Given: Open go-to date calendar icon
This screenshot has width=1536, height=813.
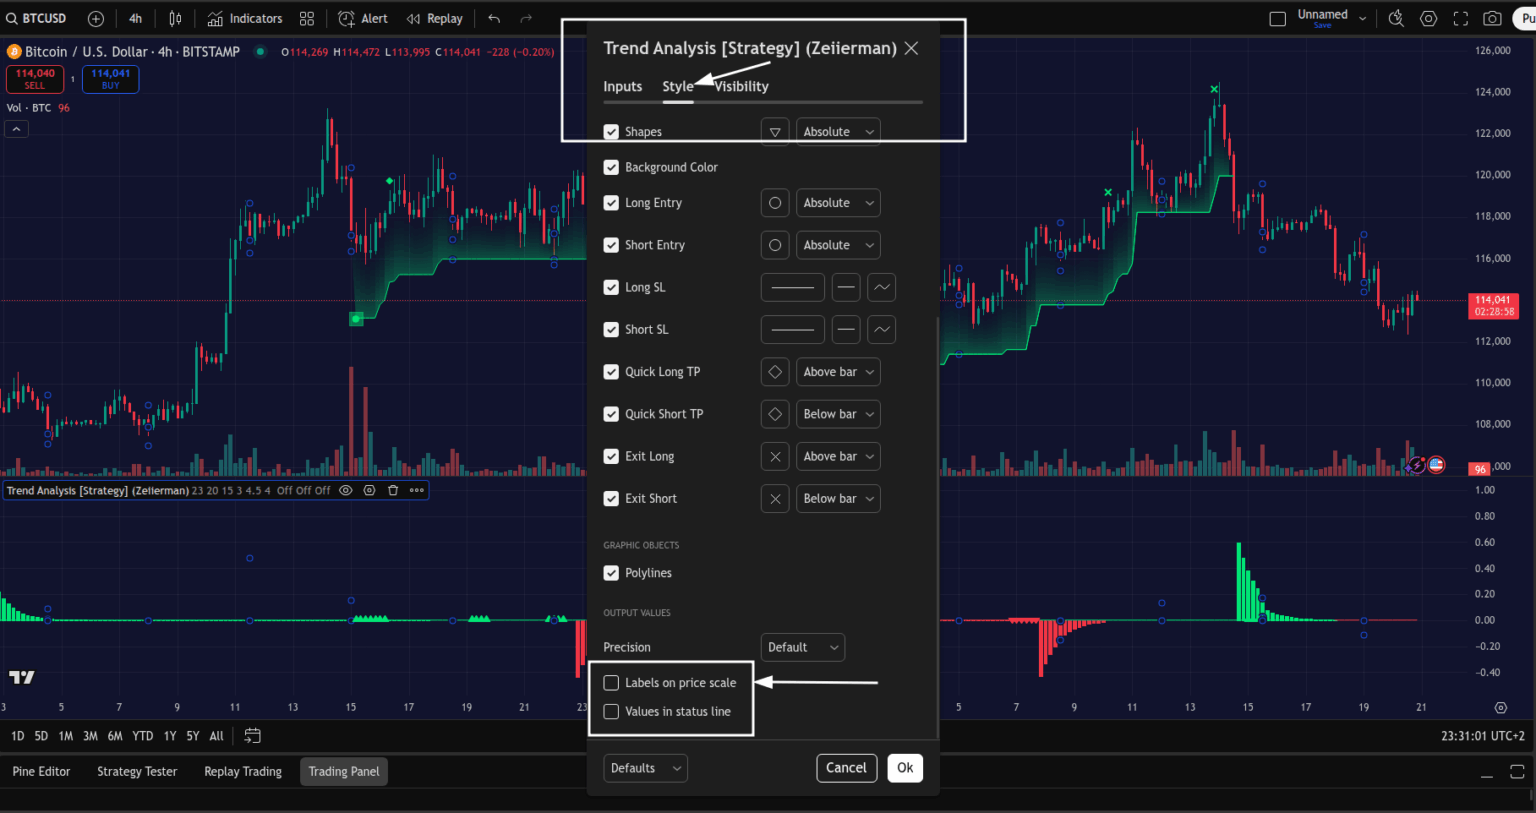Looking at the screenshot, I should click(x=253, y=736).
